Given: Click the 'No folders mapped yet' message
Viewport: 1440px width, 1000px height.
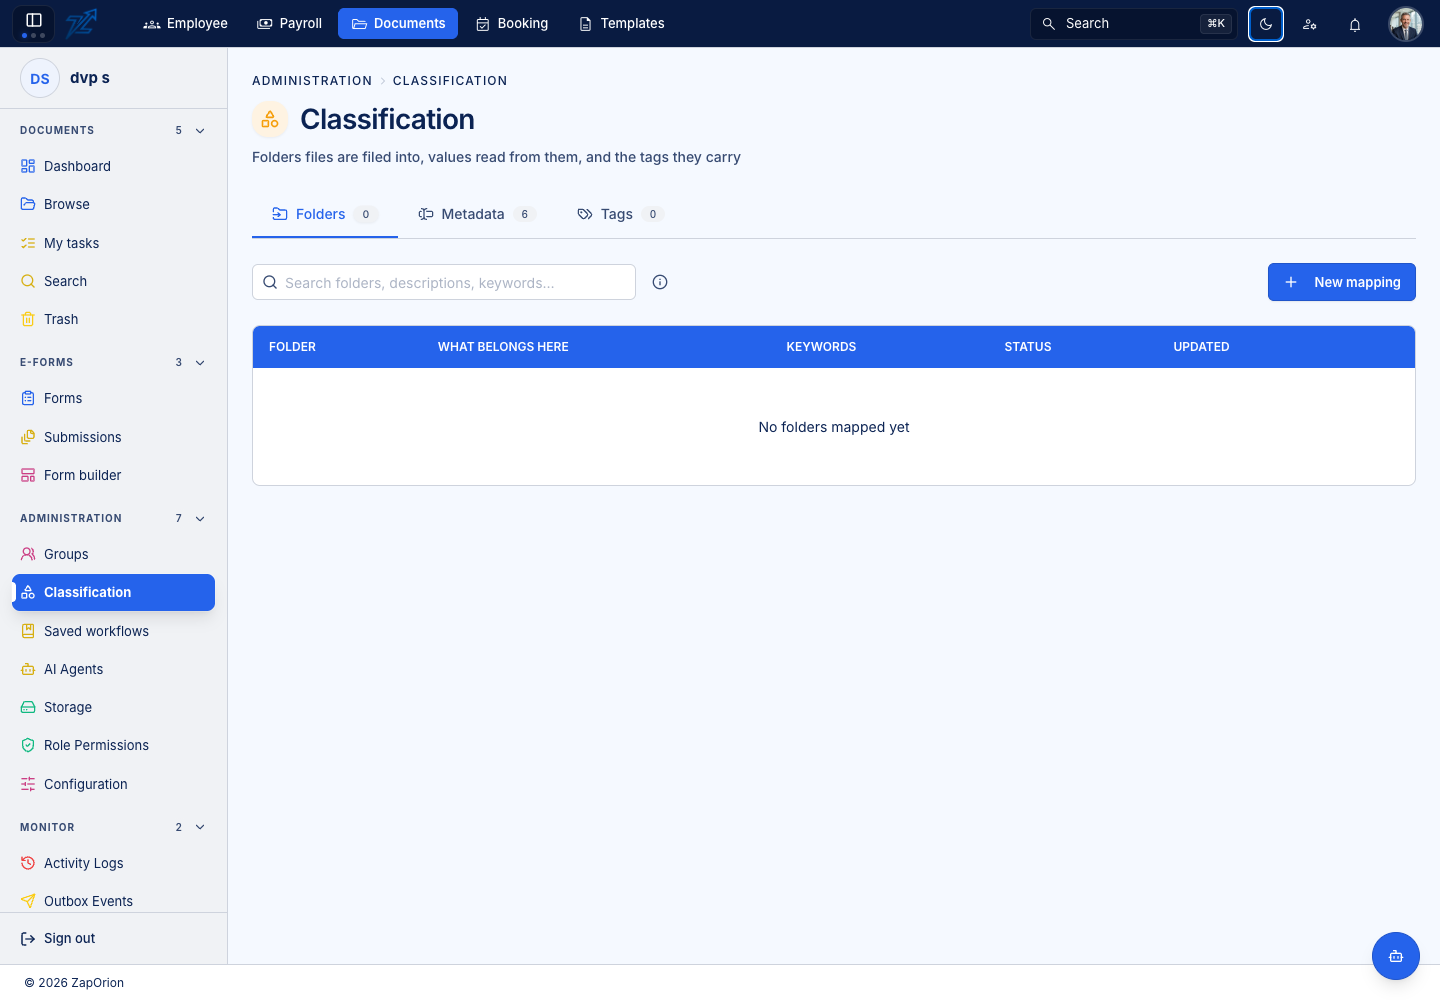Looking at the screenshot, I should [834, 427].
